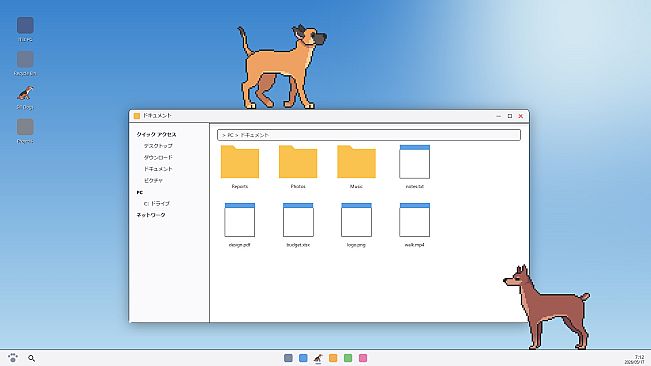Viewport: 651px width, 366px height.
Task: Click the gray taskbar app icon
Action: tap(288, 358)
